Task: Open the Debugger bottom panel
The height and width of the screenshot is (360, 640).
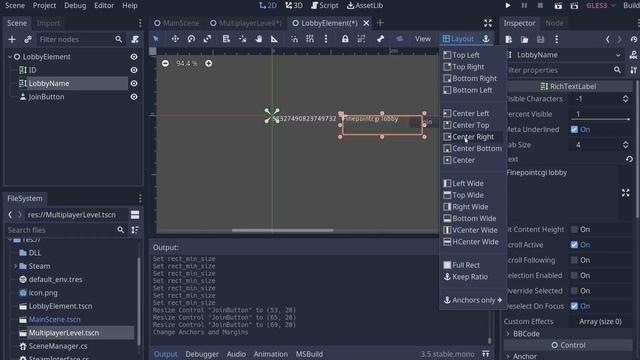Action: click(202, 354)
